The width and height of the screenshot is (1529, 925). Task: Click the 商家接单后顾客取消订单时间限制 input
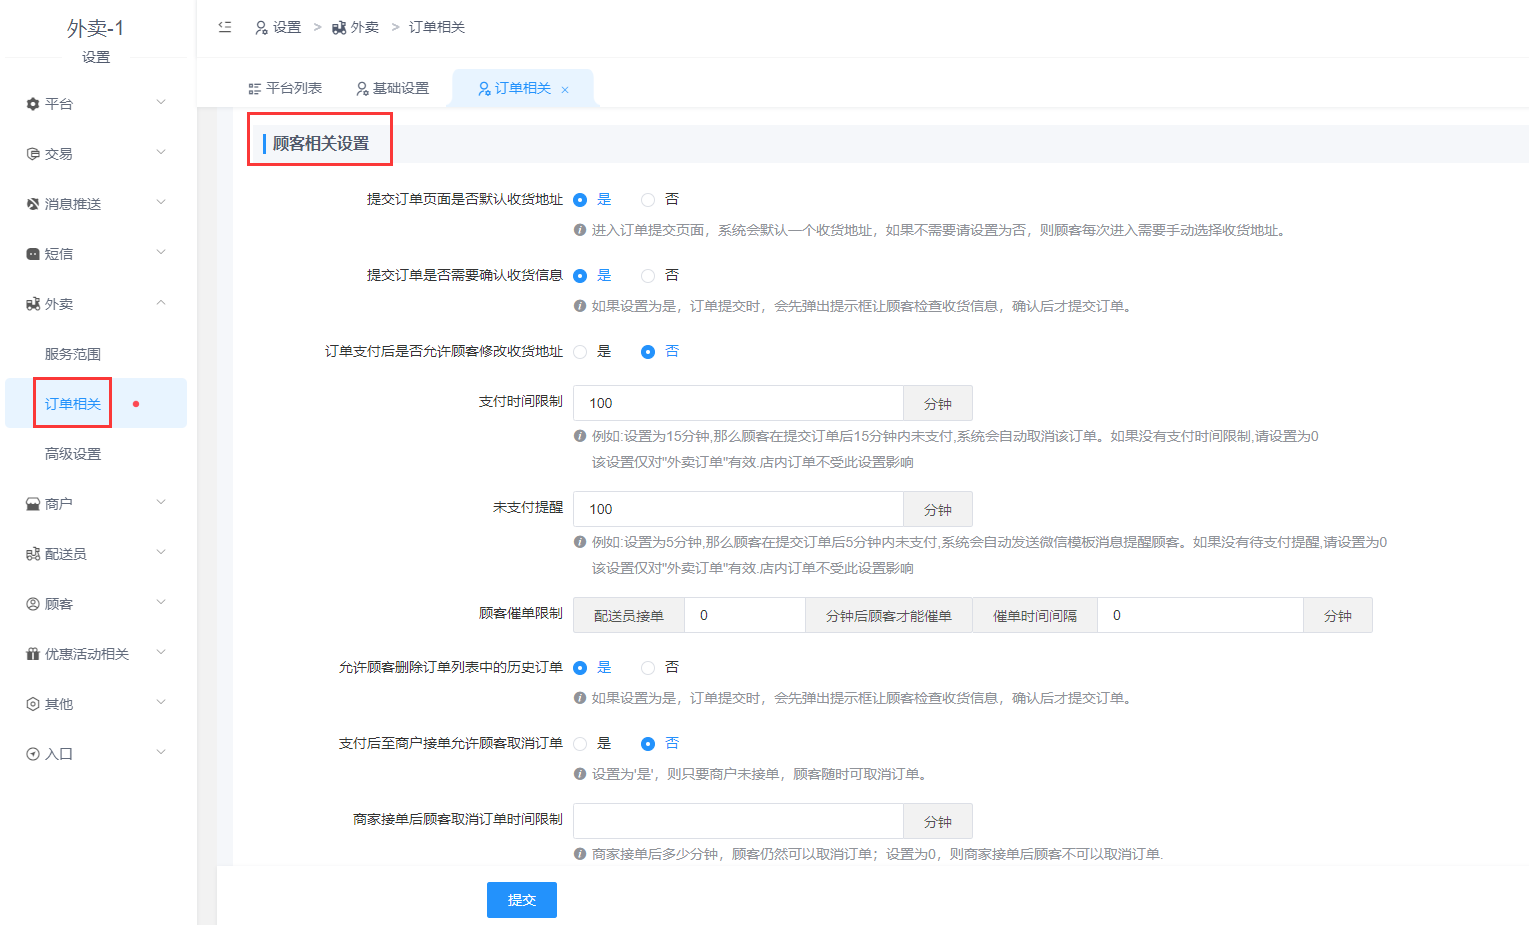(738, 821)
